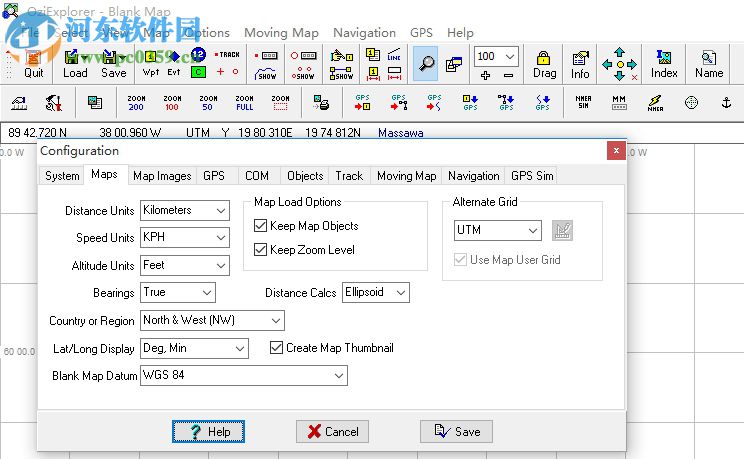Switch to the Moving Map tab
The image size is (744, 459).
pyautogui.click(x=407, y=176)
